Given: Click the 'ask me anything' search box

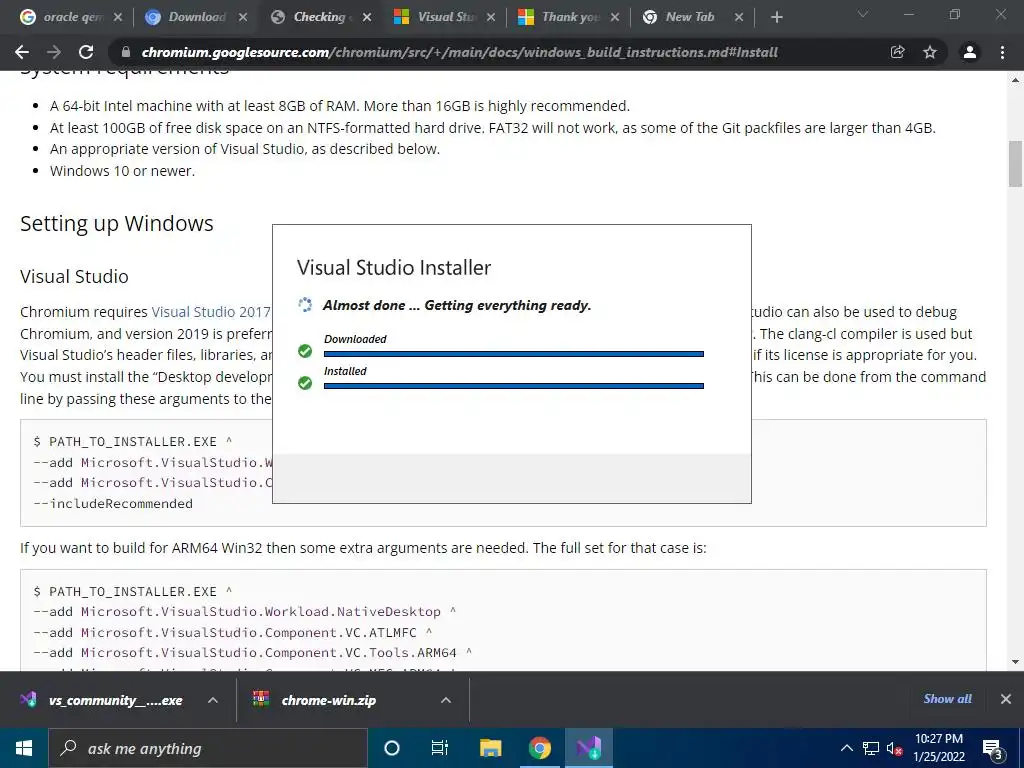Looking at the screenshot, I should coord(208,748).
